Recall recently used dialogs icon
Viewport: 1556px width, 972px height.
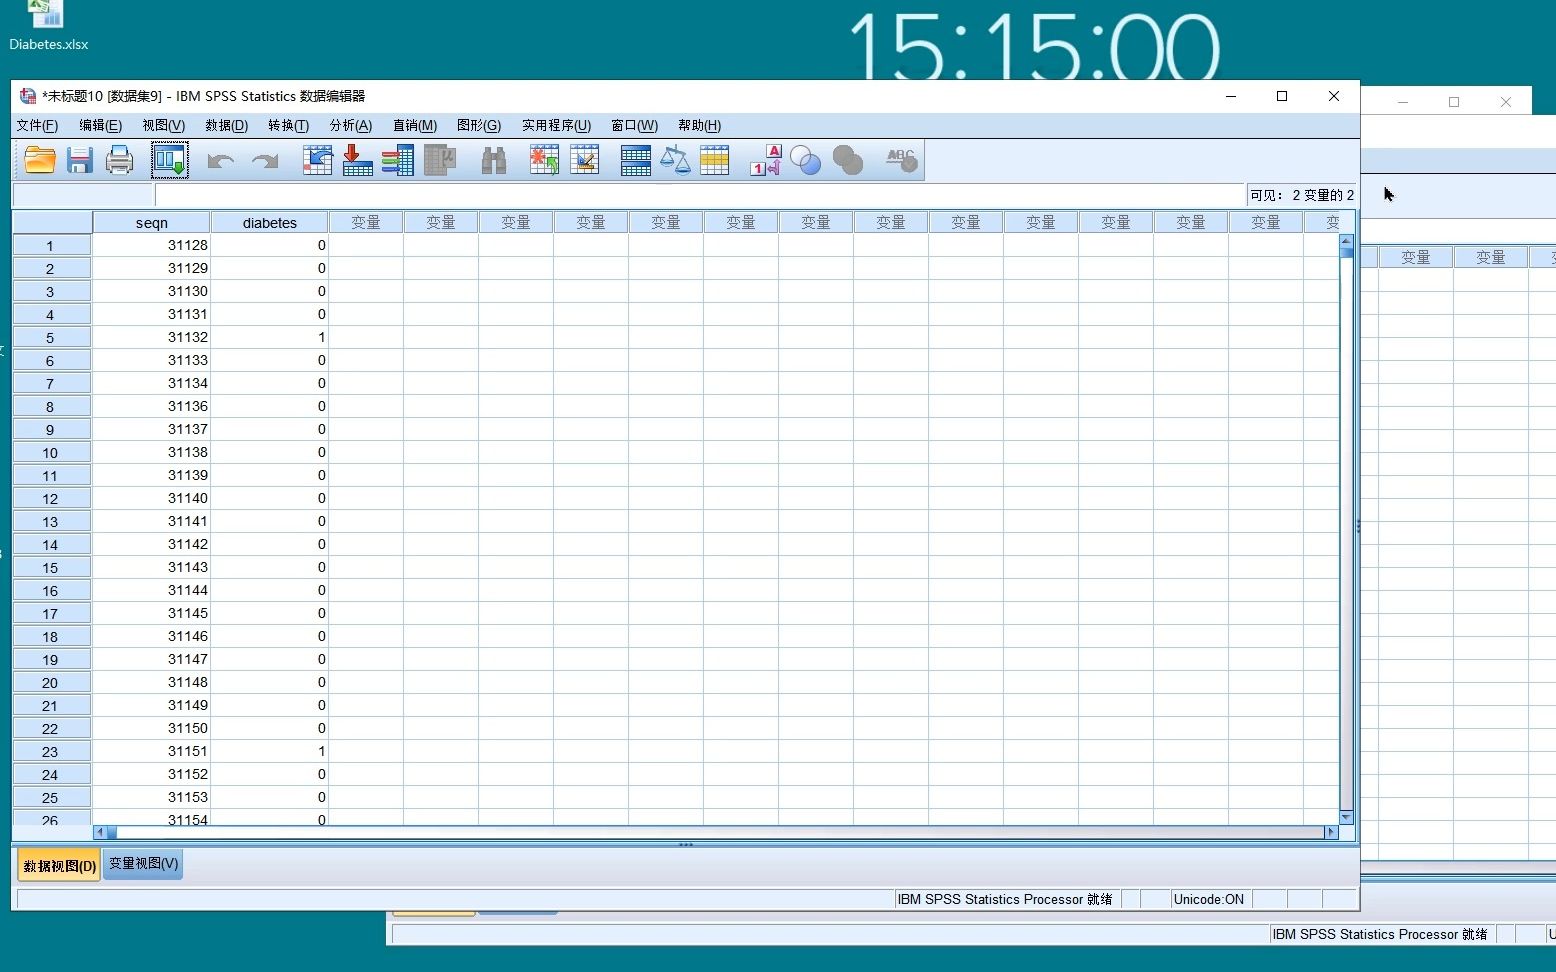(170, 160)
